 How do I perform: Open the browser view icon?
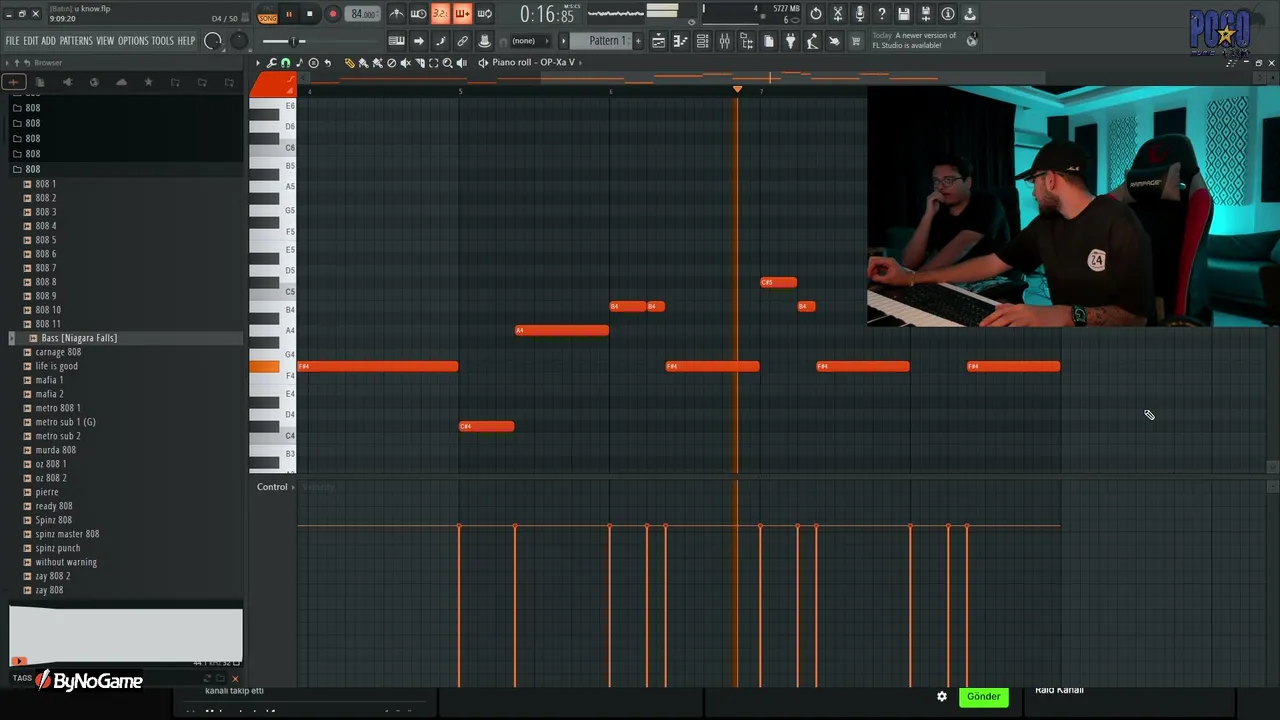coord(747,41)
